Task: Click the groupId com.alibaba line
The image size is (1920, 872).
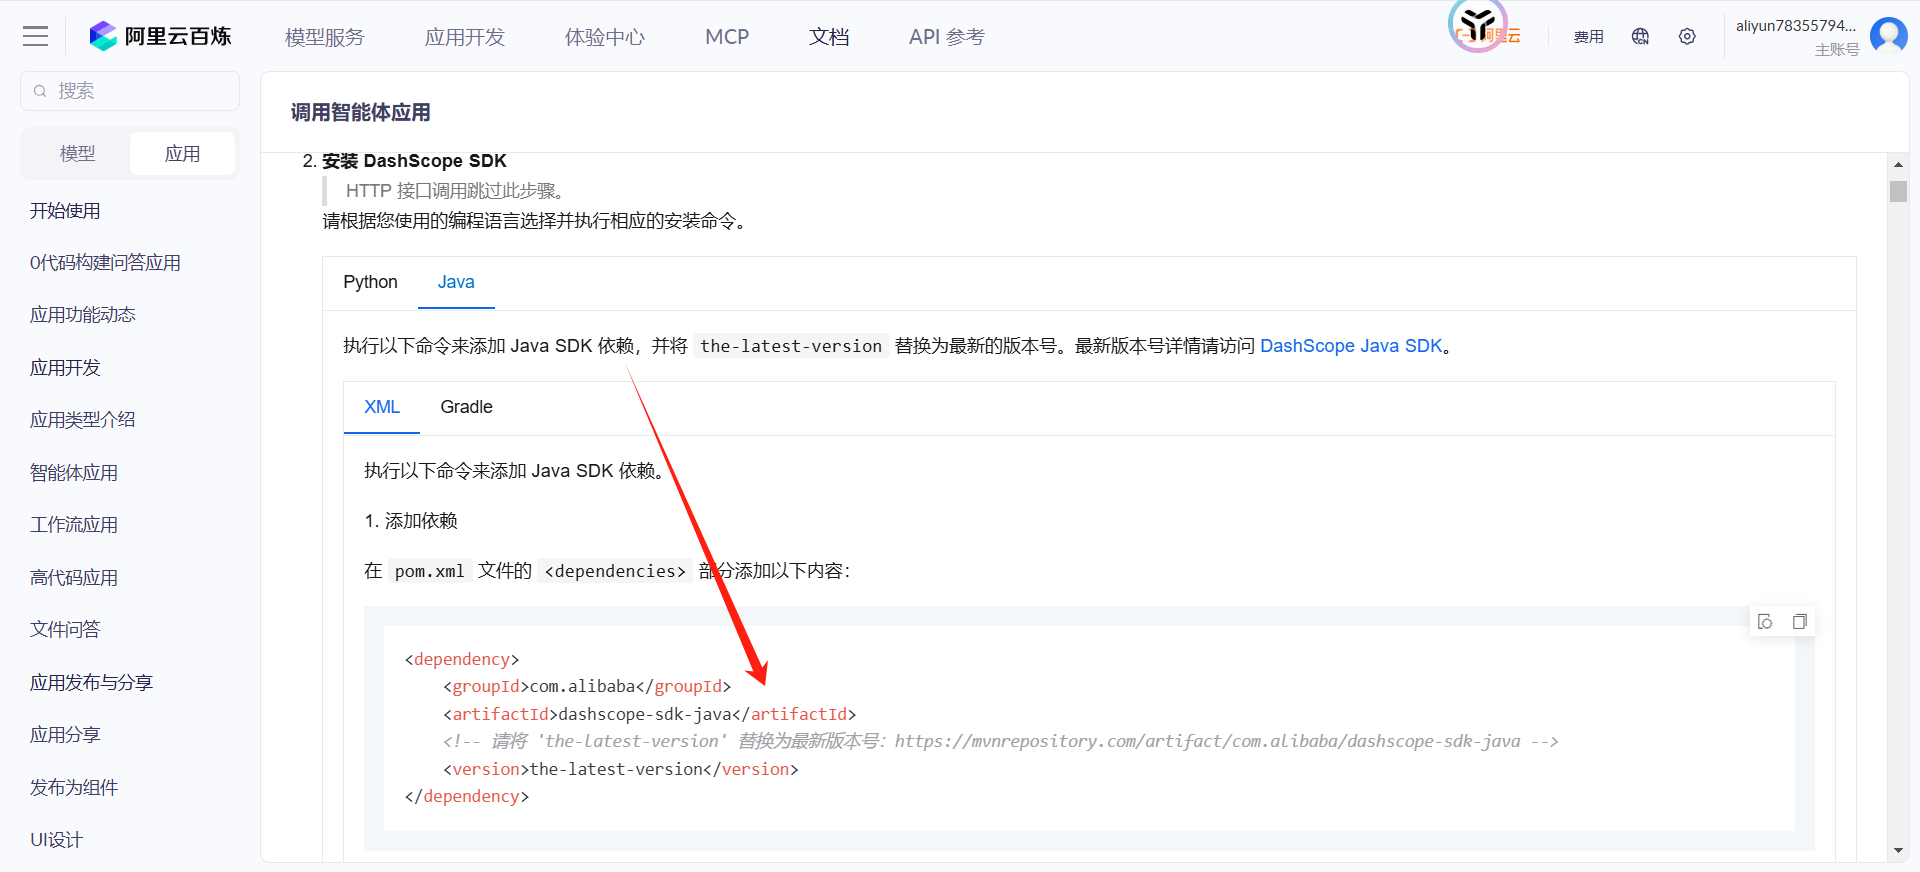Action: pyautogui.click(x=587, y=686)
